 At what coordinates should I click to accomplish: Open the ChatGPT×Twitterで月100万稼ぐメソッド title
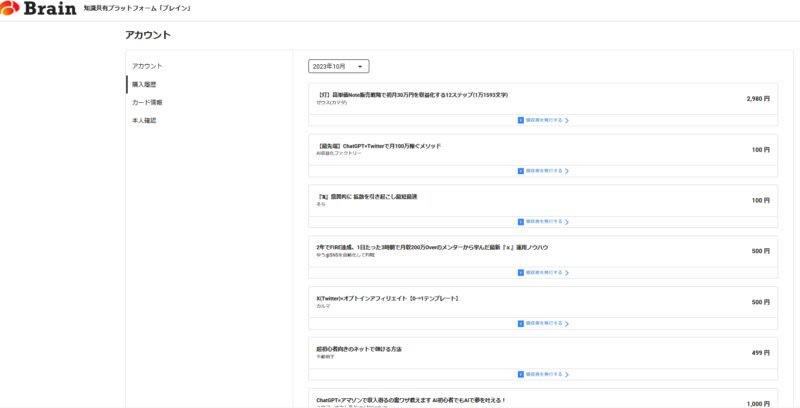tap(379, 146)
